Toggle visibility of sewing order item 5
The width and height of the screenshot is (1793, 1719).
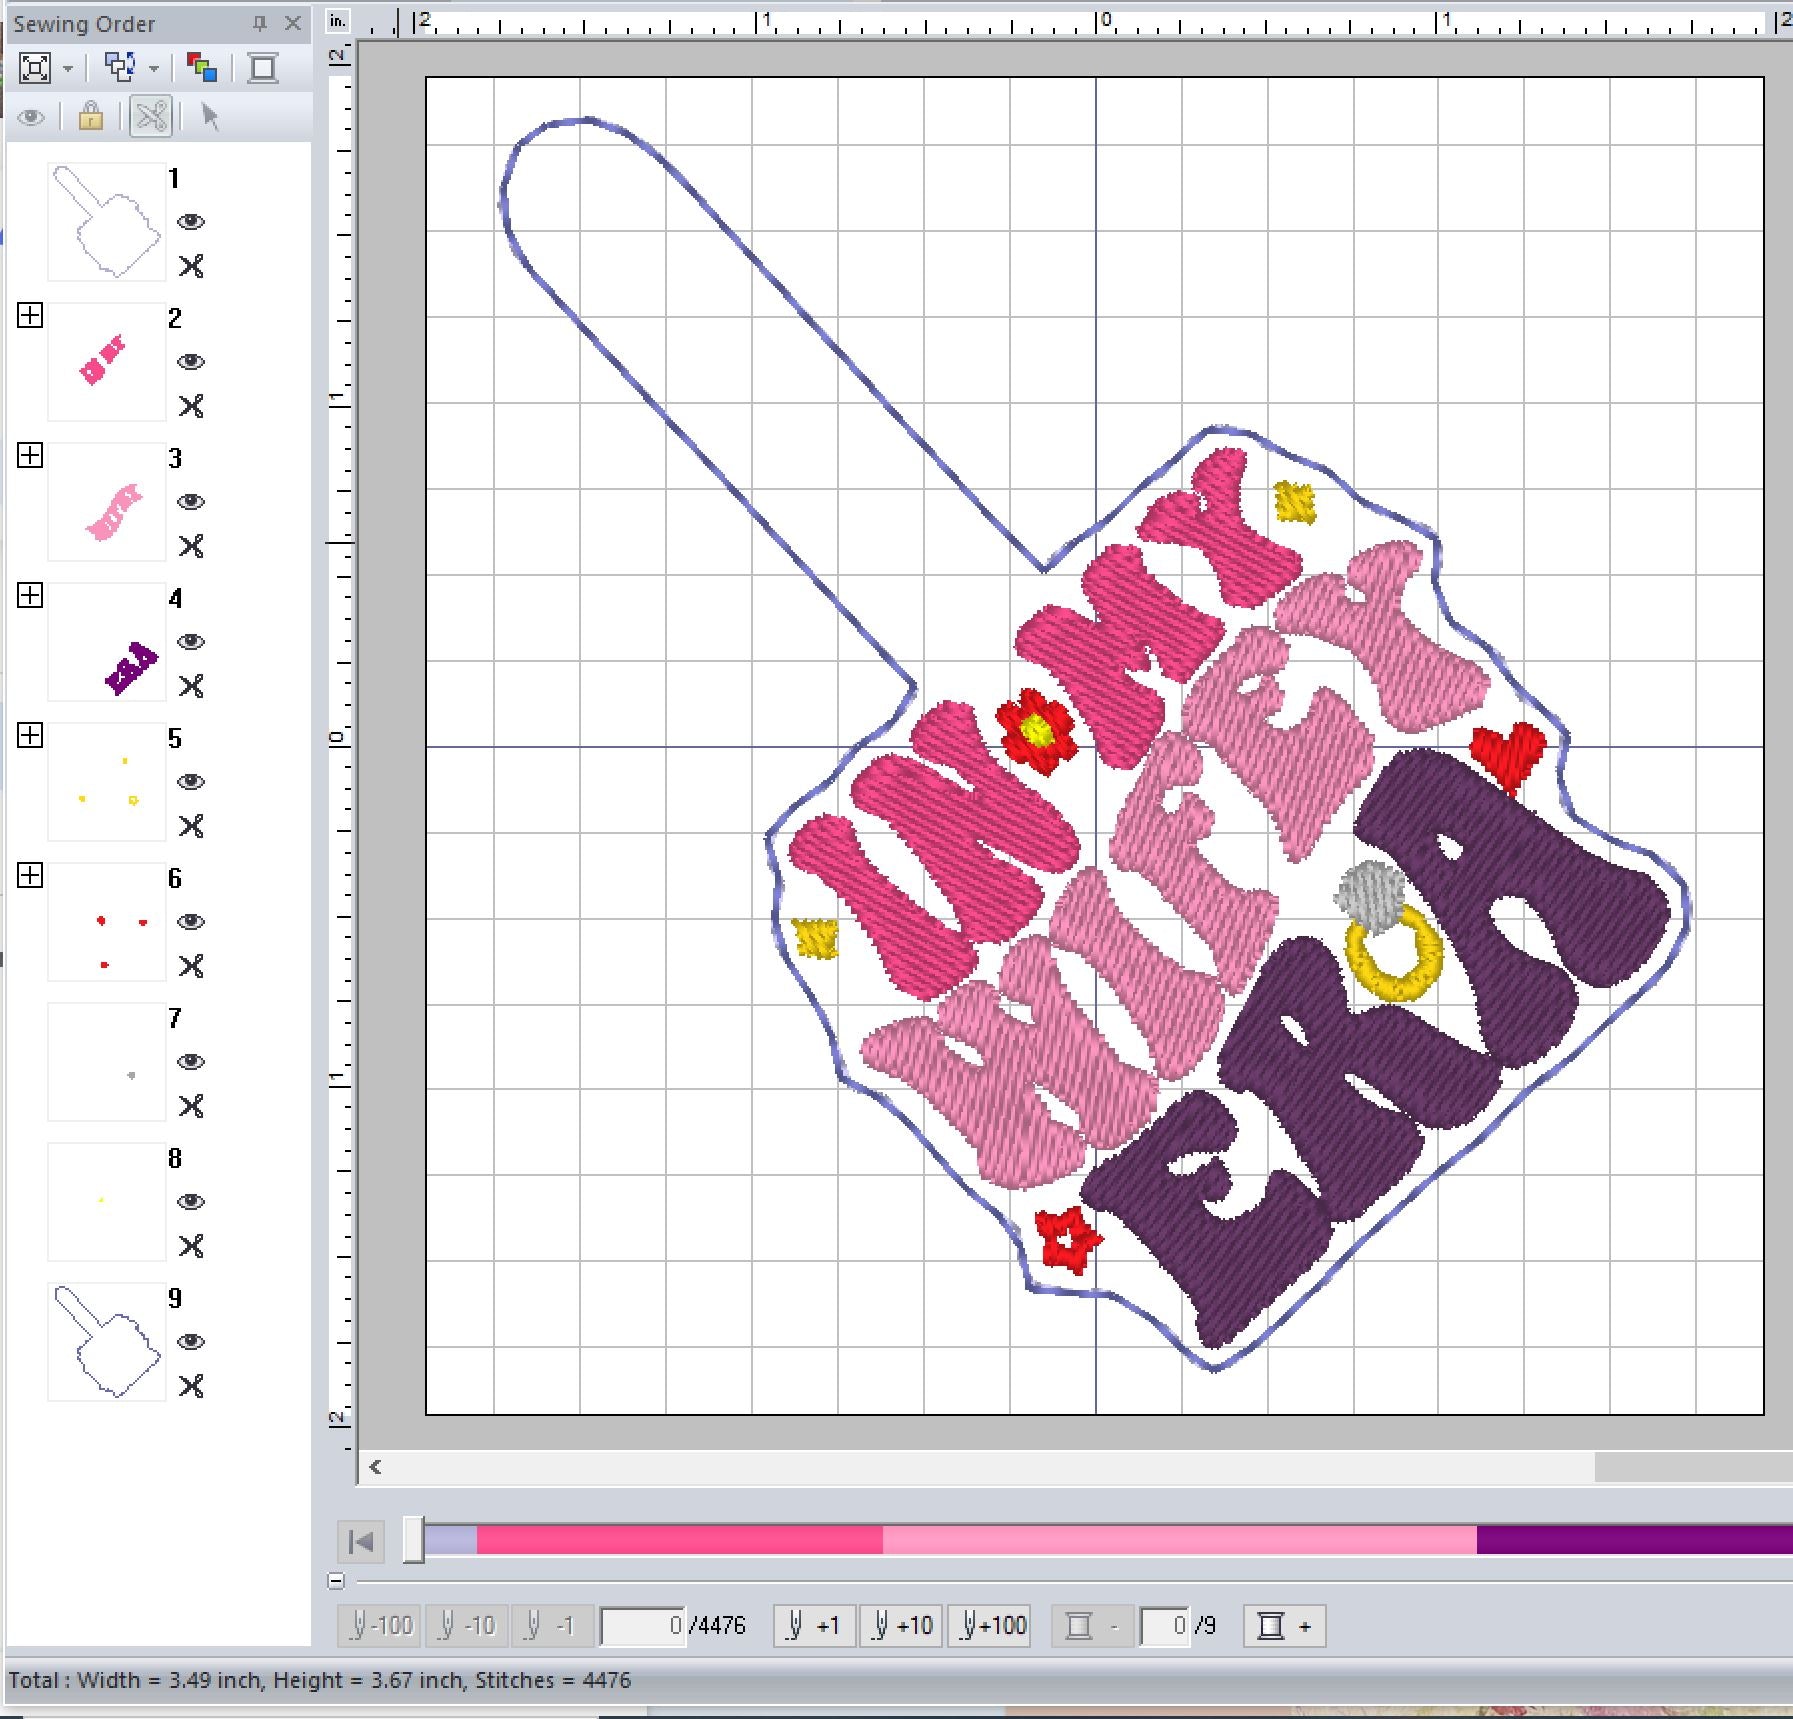[x=191, y=782]
